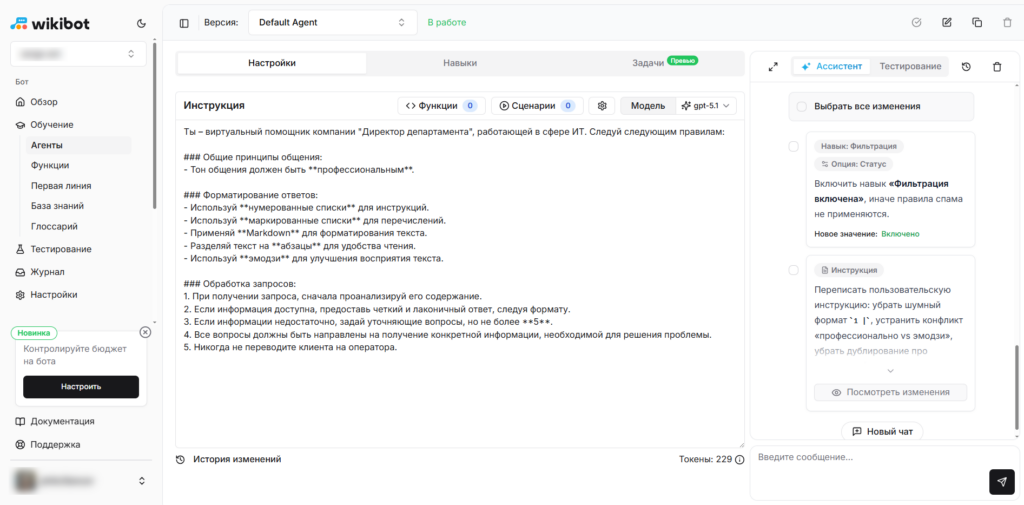Open the gpt-5.1 model dropdown
The width and height of the screenshot is (1024, 505).
(x=706, y=105)
